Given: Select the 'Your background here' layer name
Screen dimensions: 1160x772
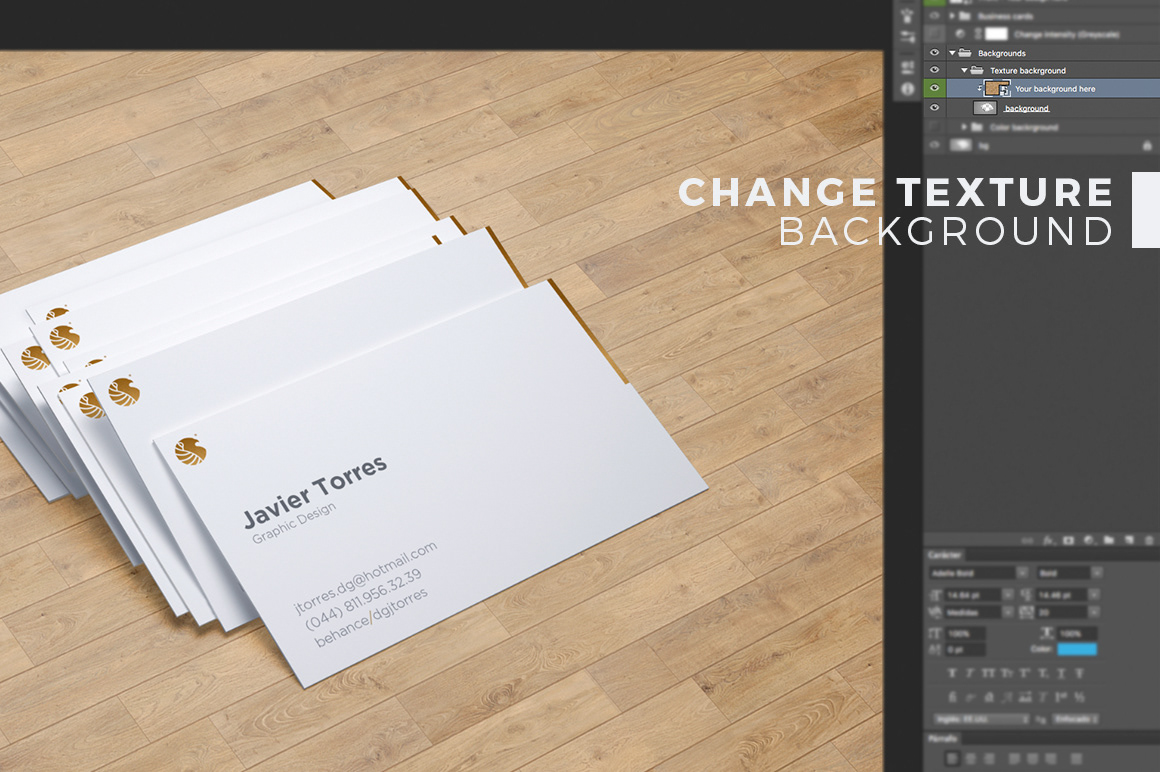Looking at the screenshot, I should point(1055,89).
